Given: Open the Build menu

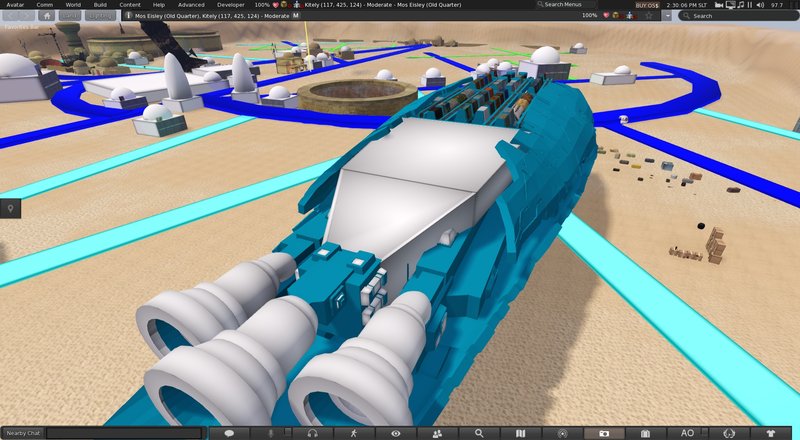Looking at the screenshot, I should pos(100,5).
